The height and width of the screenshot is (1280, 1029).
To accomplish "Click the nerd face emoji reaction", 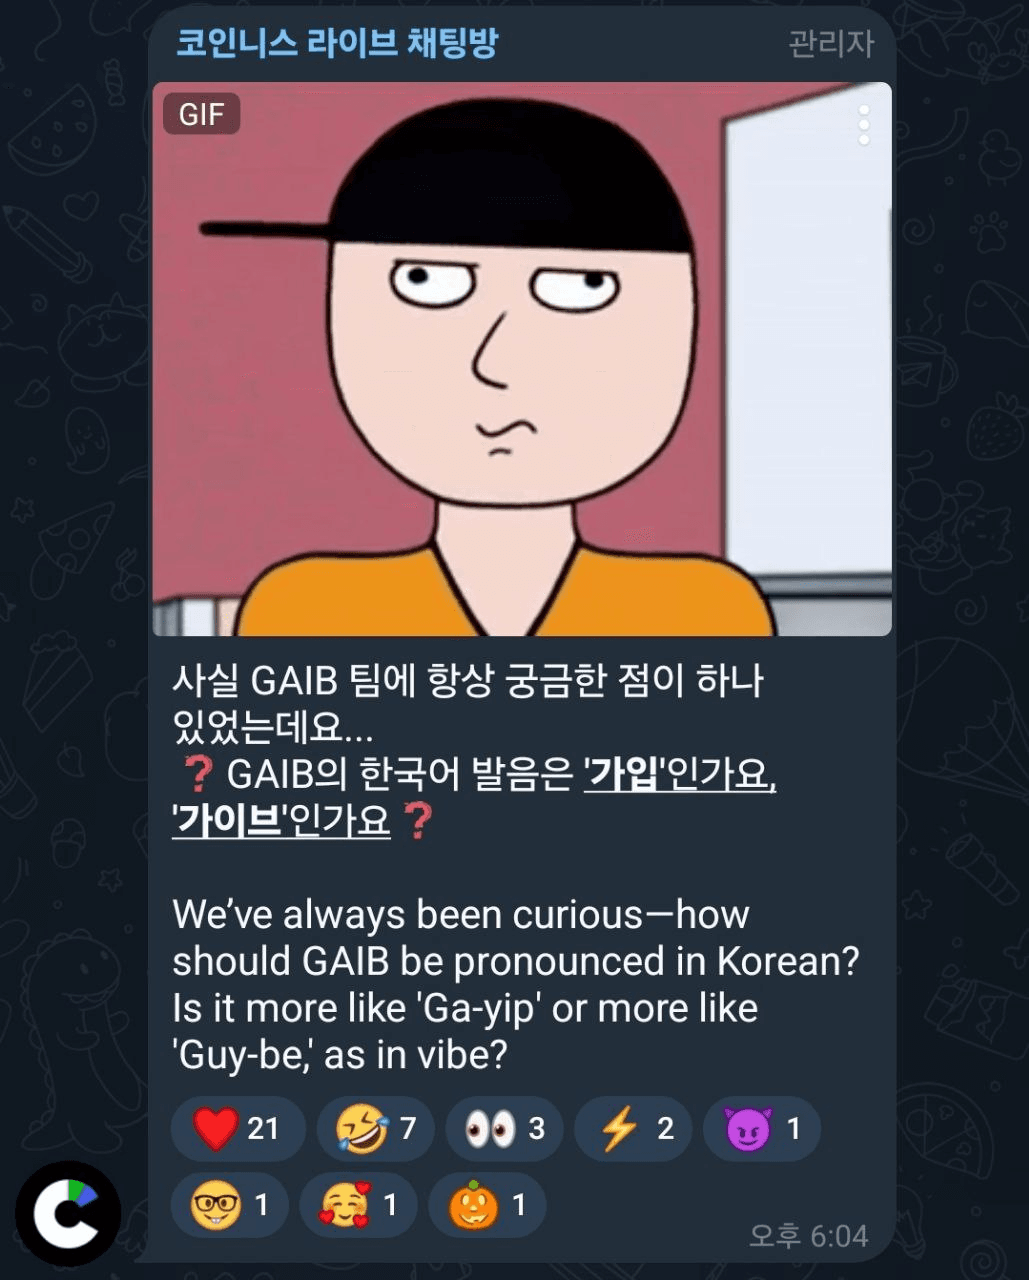I will click(x=230, y=1205).
